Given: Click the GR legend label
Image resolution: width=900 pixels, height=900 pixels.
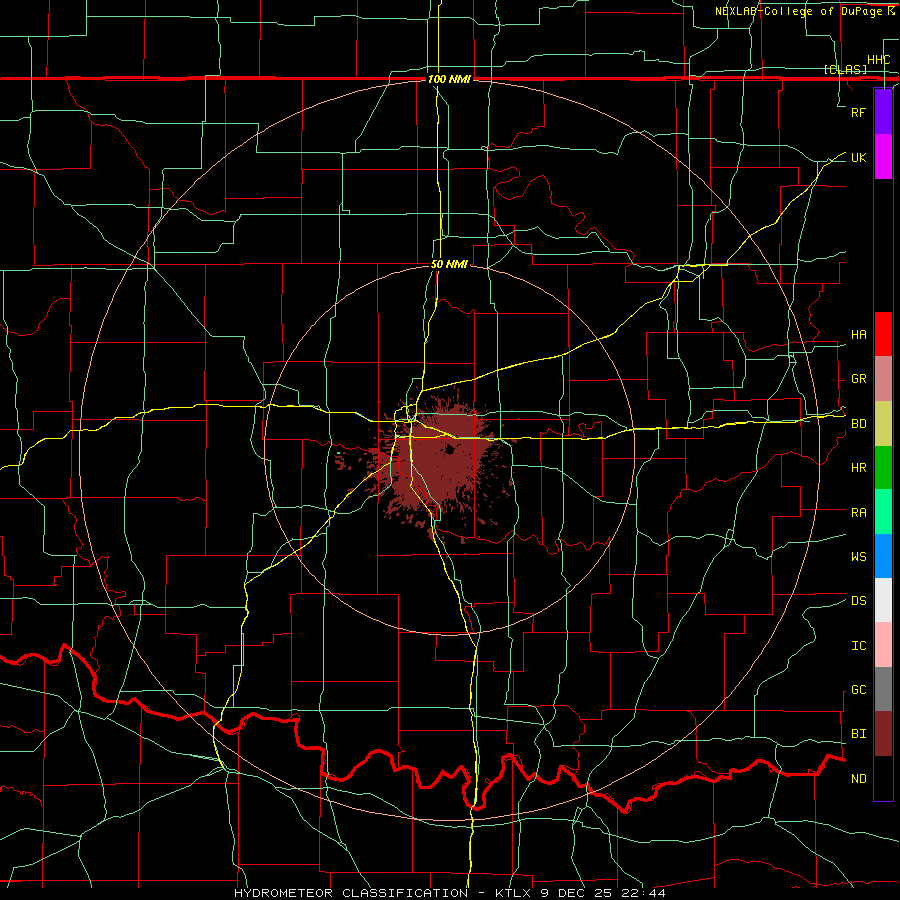Looking at the screenshot, I should pos(858,379).
